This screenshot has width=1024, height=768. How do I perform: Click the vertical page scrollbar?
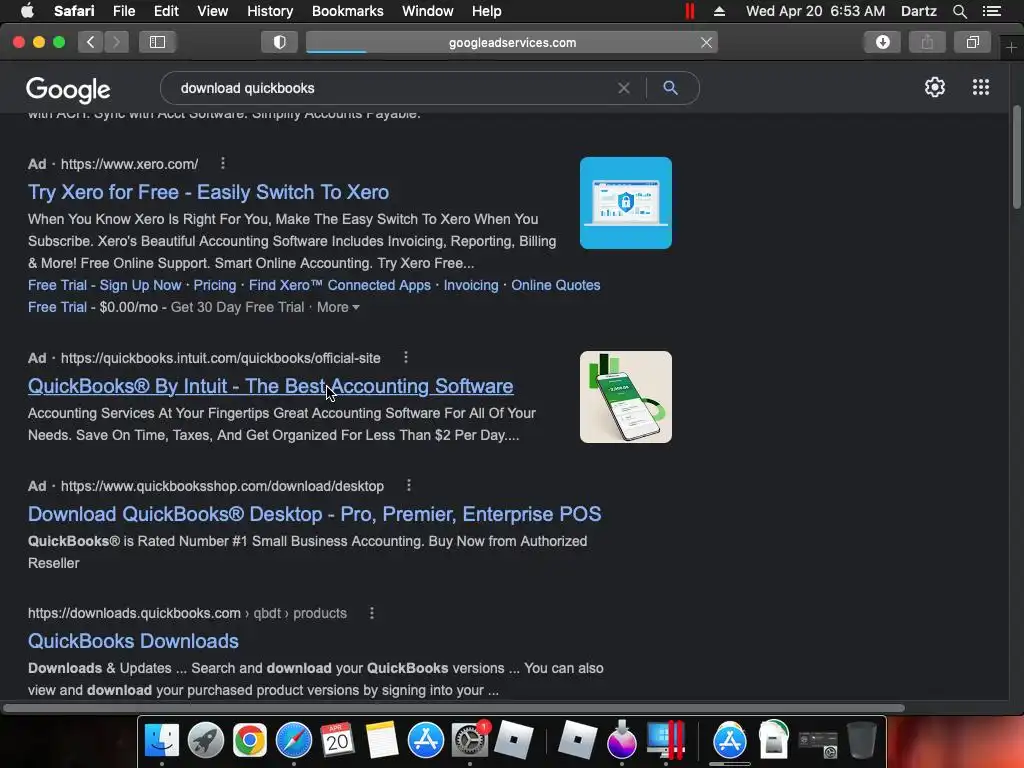(1016, 157)
